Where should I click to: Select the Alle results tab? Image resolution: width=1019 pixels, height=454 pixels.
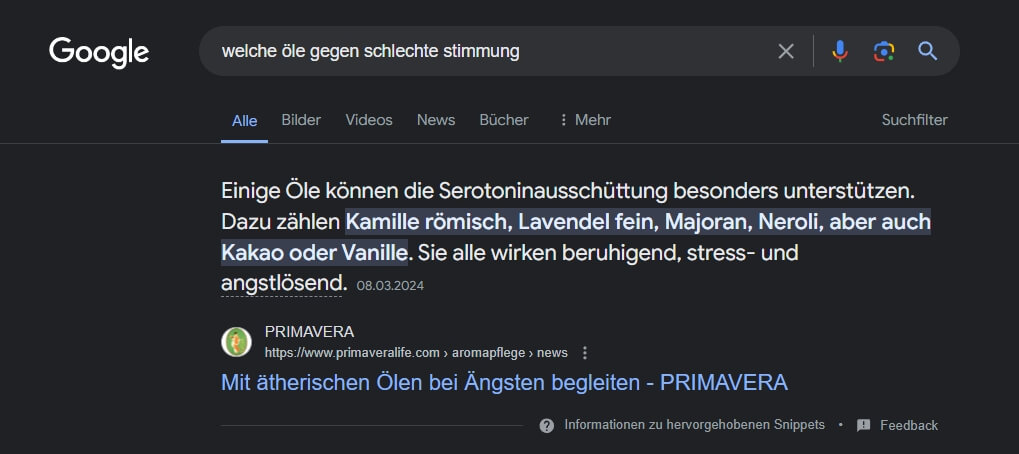(x=245, y=121)
